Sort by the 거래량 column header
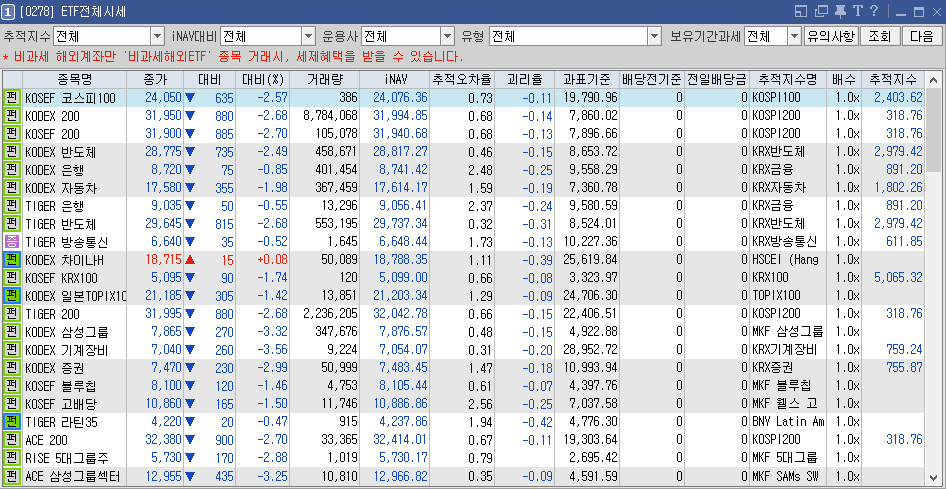 [325, 80]
